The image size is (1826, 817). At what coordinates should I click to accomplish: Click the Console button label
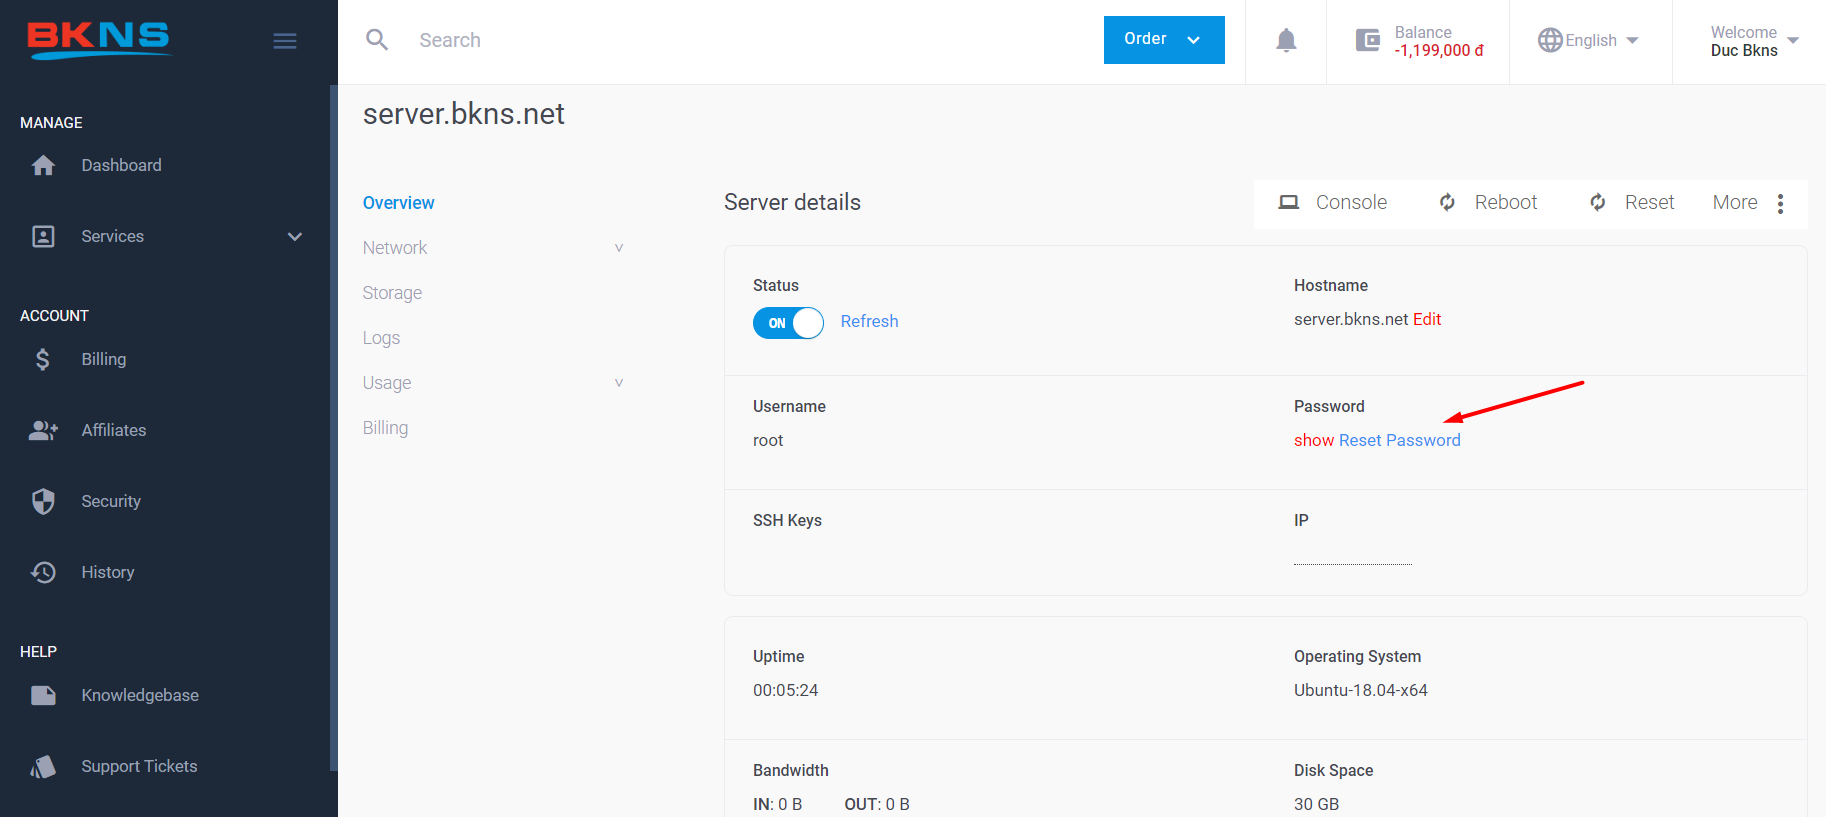(1351, 202)
